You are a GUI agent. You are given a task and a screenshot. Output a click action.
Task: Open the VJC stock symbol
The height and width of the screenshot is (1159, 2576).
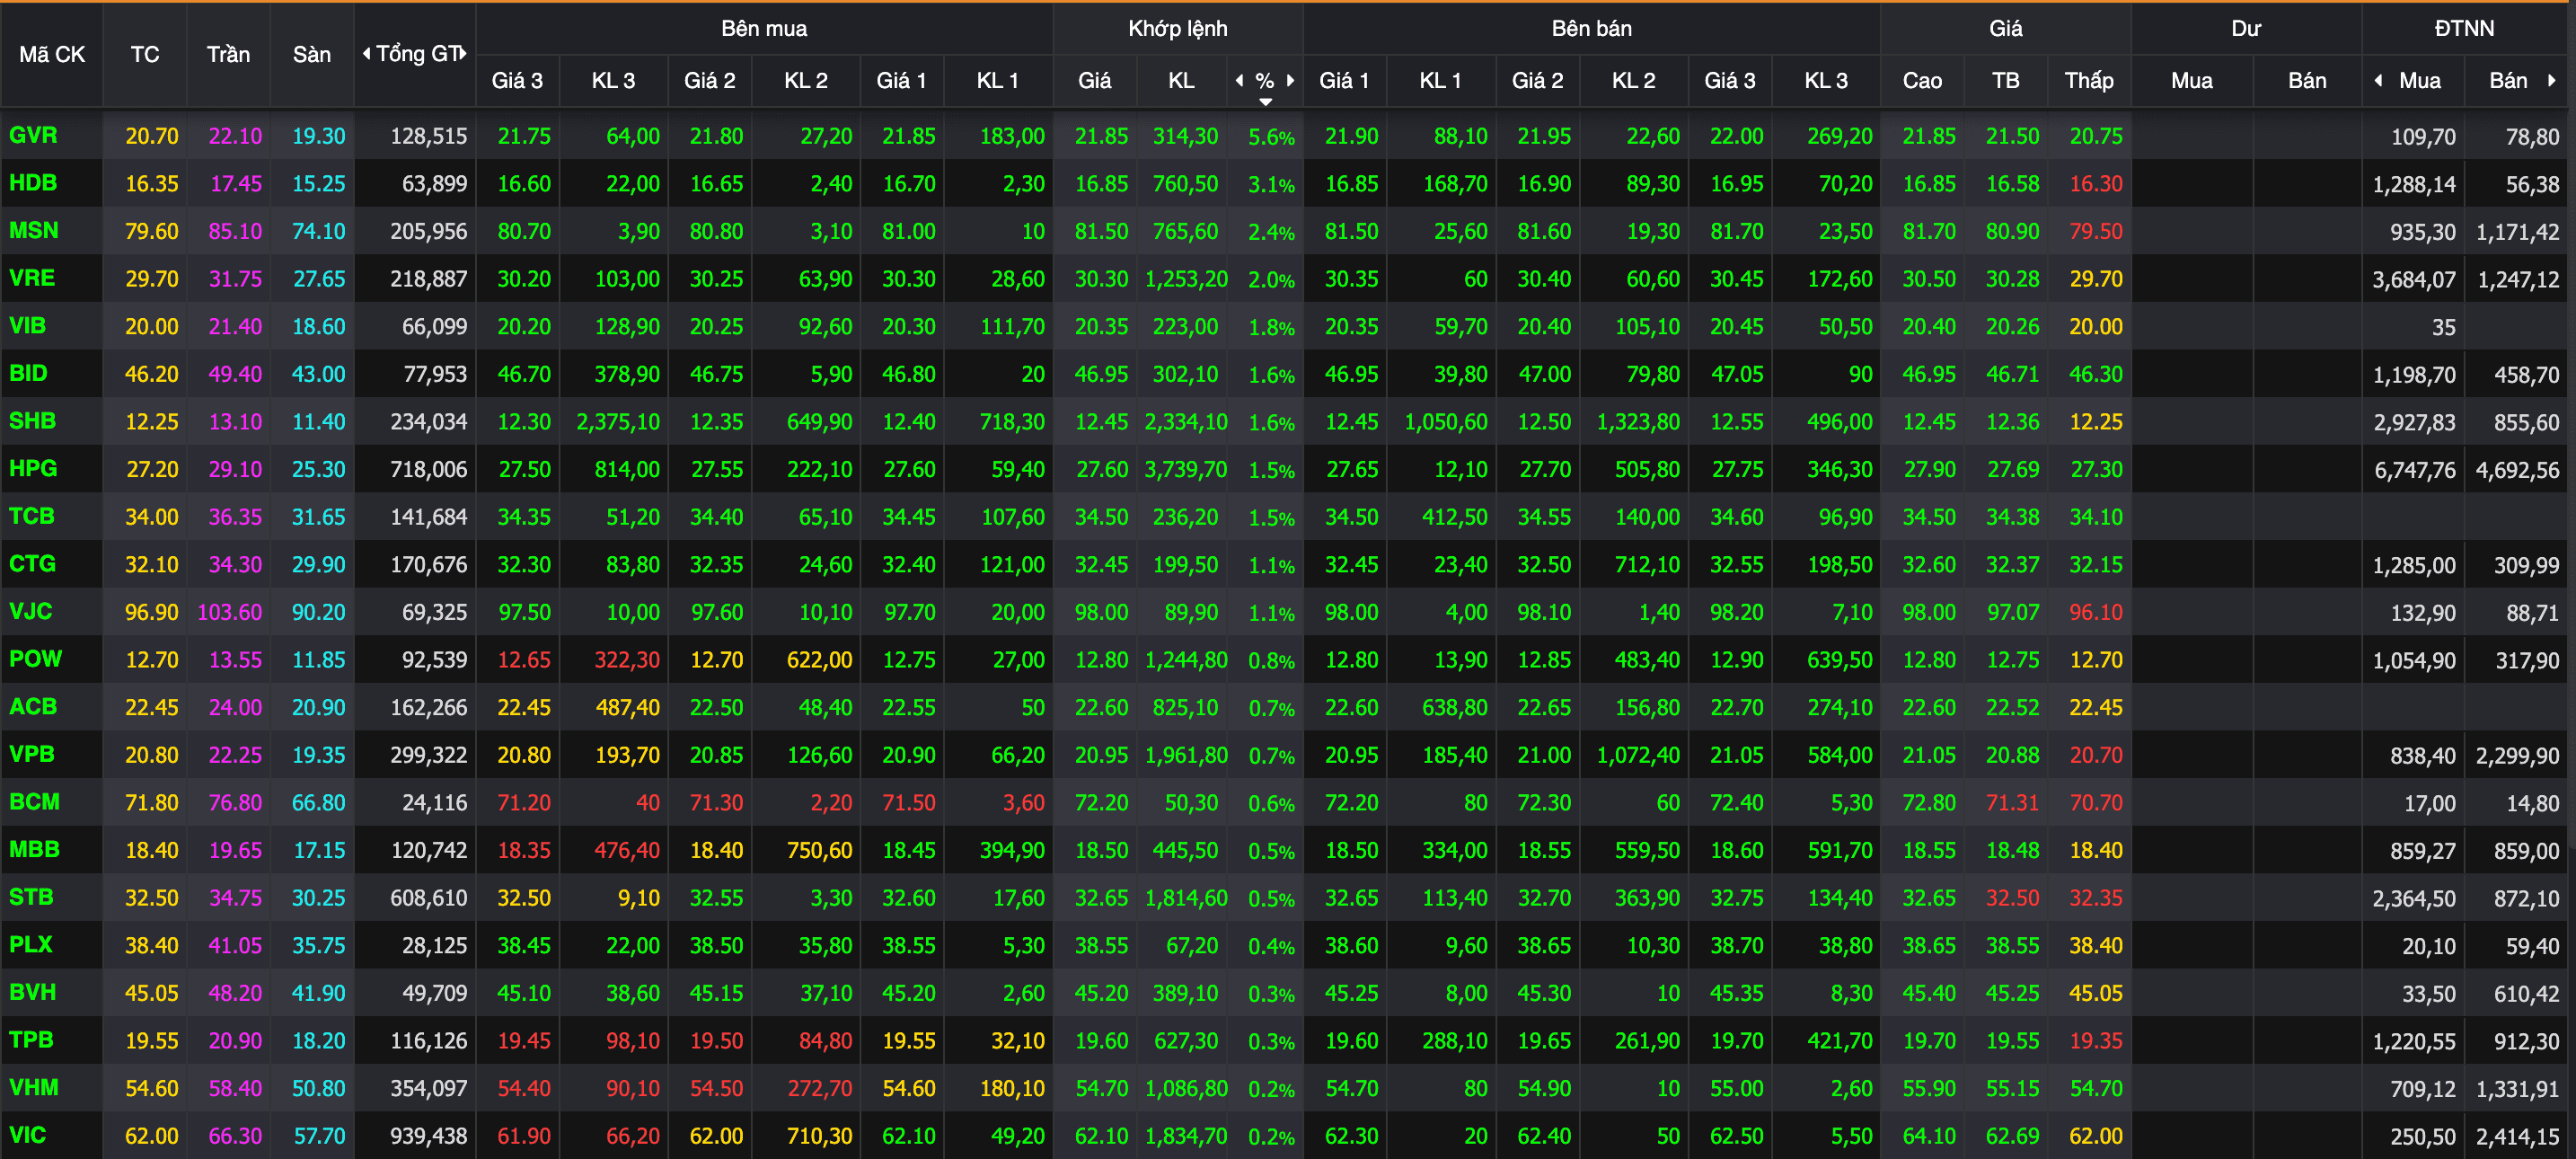[x=31, y=611]
